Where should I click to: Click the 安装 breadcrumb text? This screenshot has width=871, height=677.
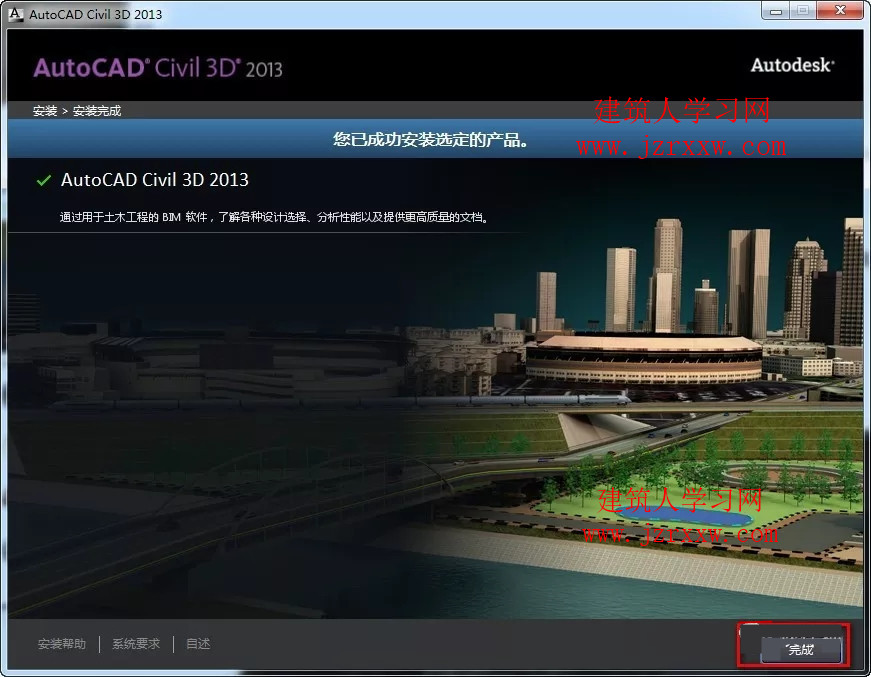pyautogui.click(x=44, y=111)
